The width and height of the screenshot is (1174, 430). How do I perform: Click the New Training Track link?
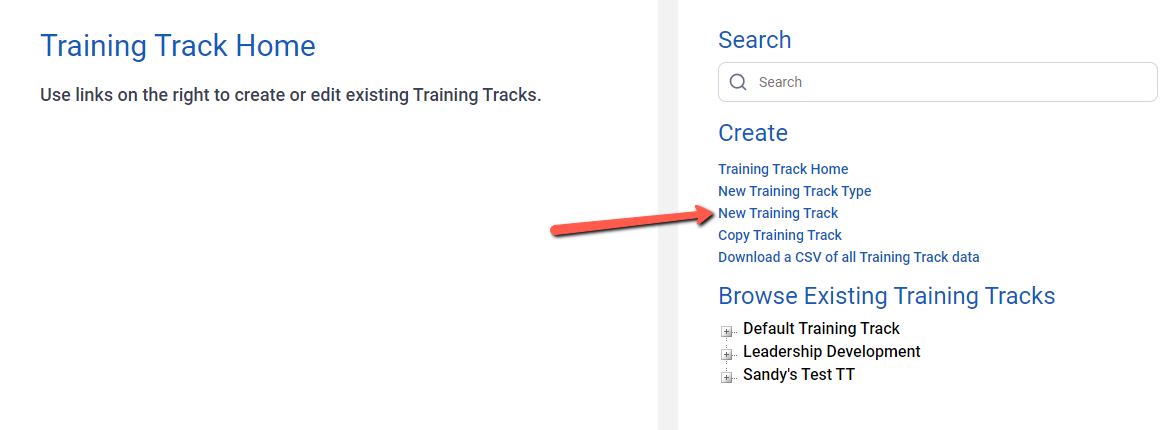click(x=778, y=213)
